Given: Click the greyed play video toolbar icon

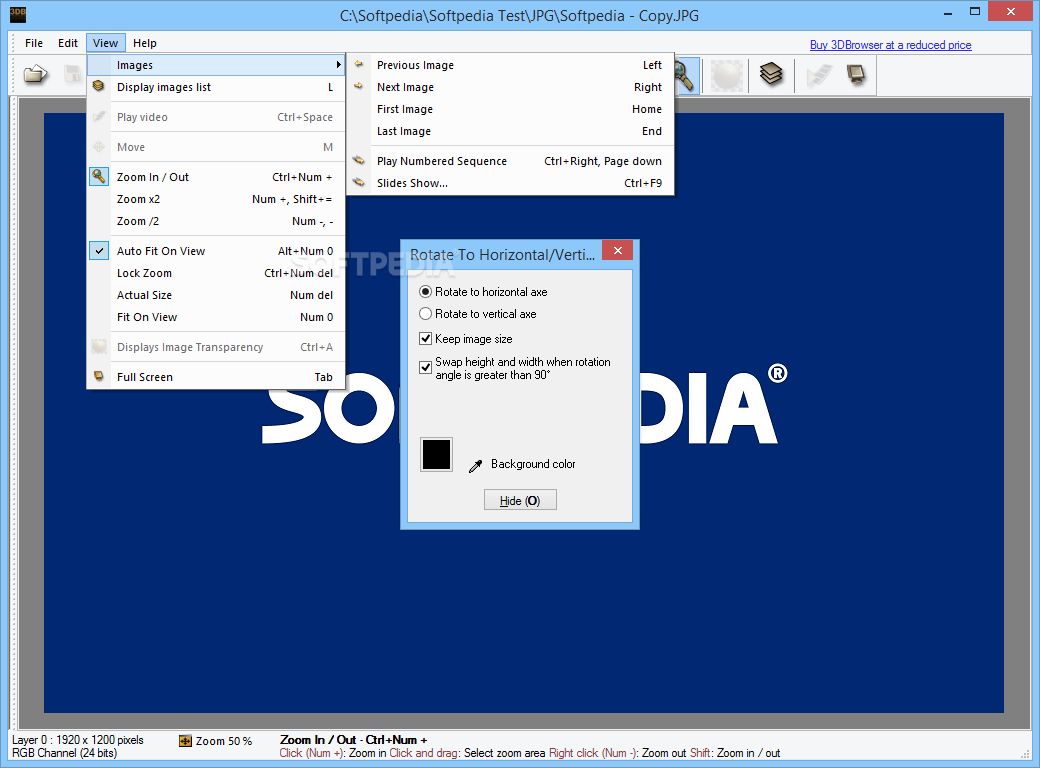Looking at the screenshot, I should 818,75.
